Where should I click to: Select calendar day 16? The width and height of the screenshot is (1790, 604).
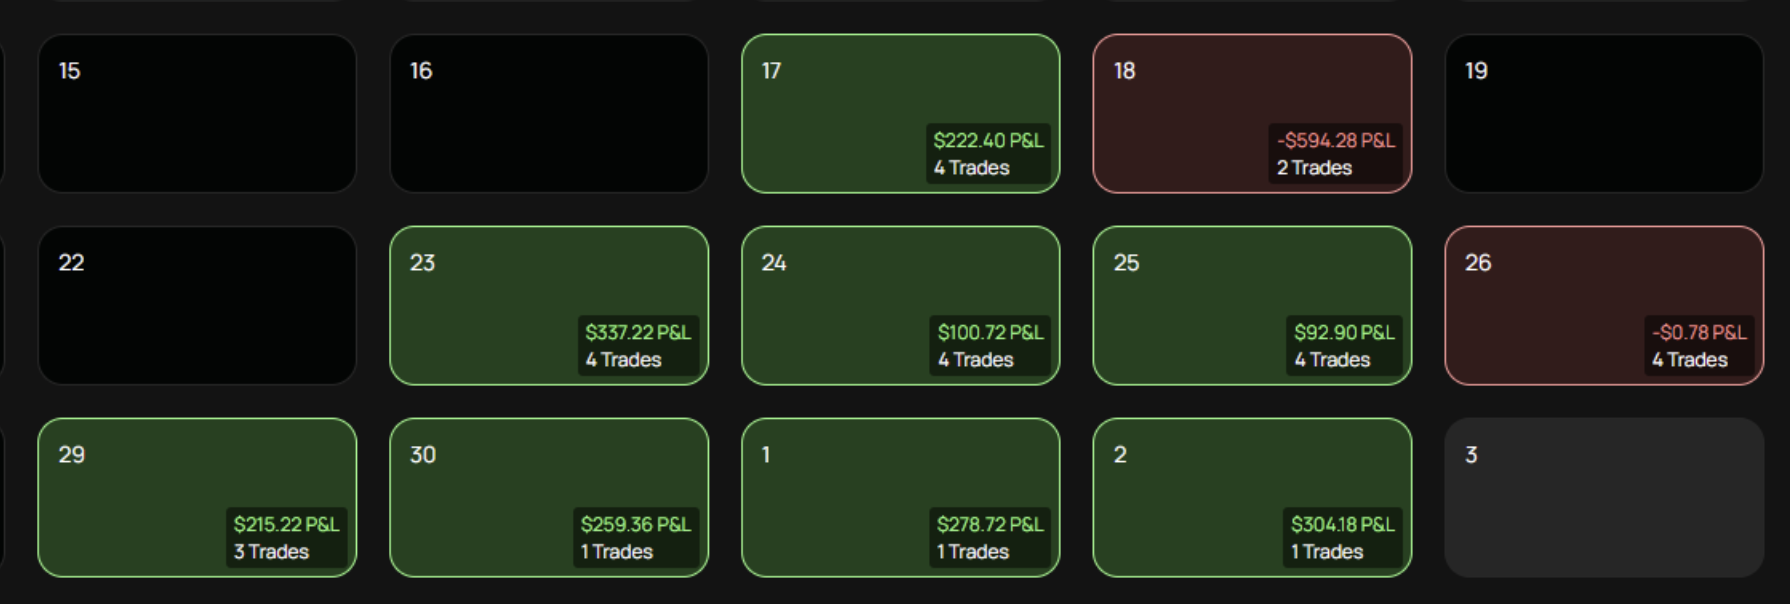tap(549, 114)
